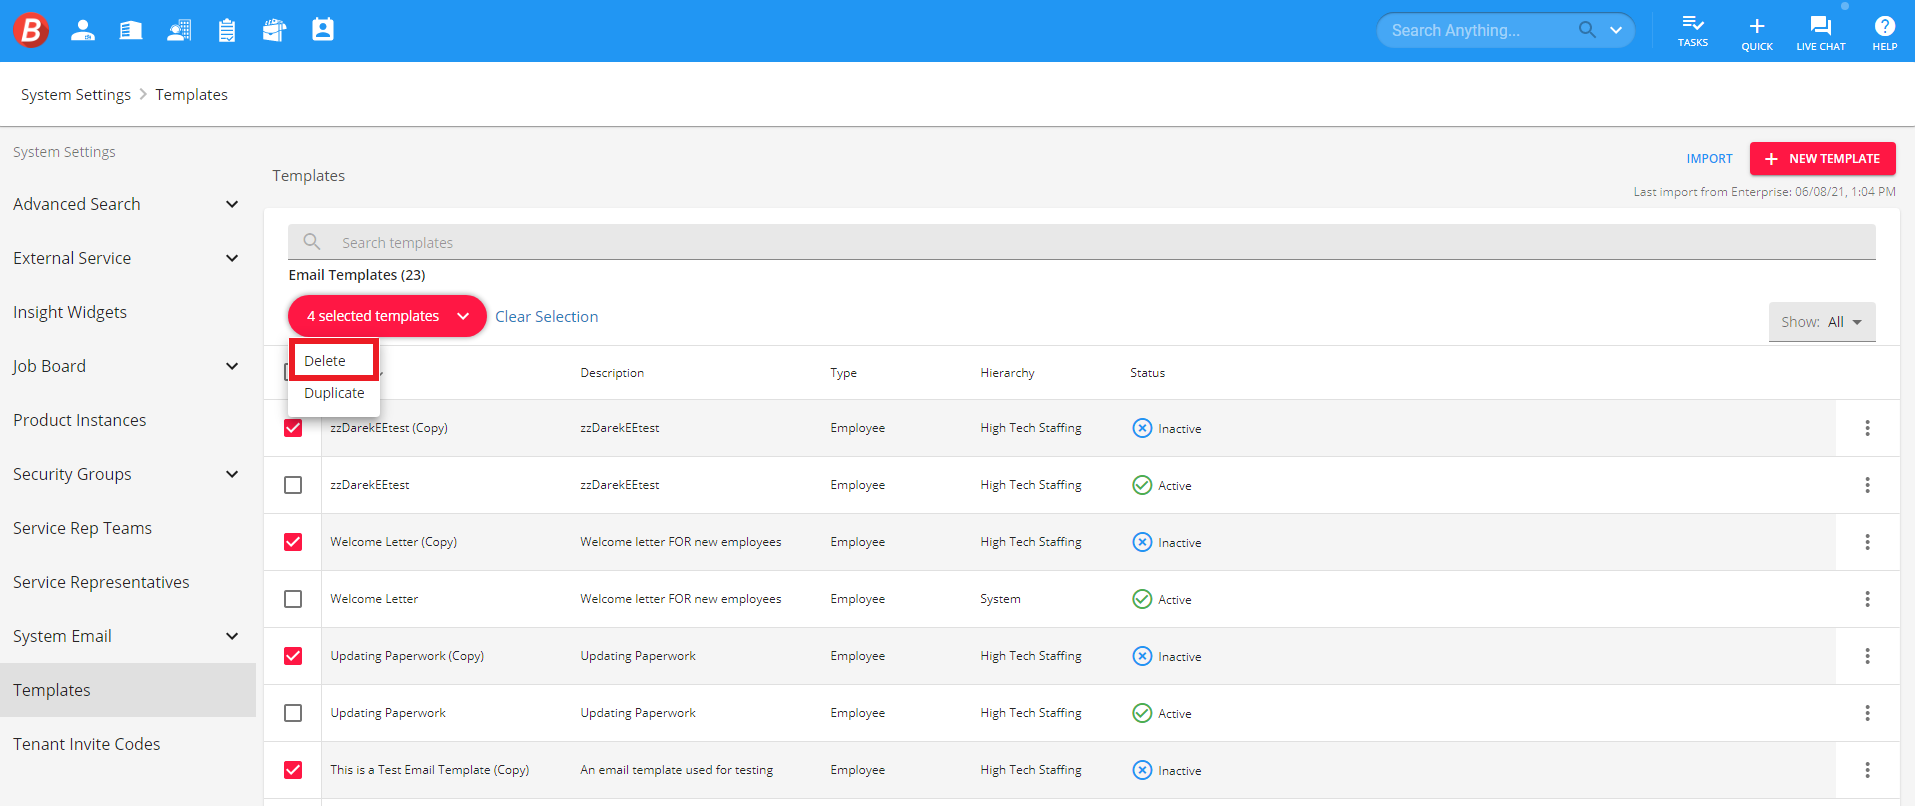Sort by the Status column header
Image resolution: width=1915 pixels, height=806 pixels.
1147,372
